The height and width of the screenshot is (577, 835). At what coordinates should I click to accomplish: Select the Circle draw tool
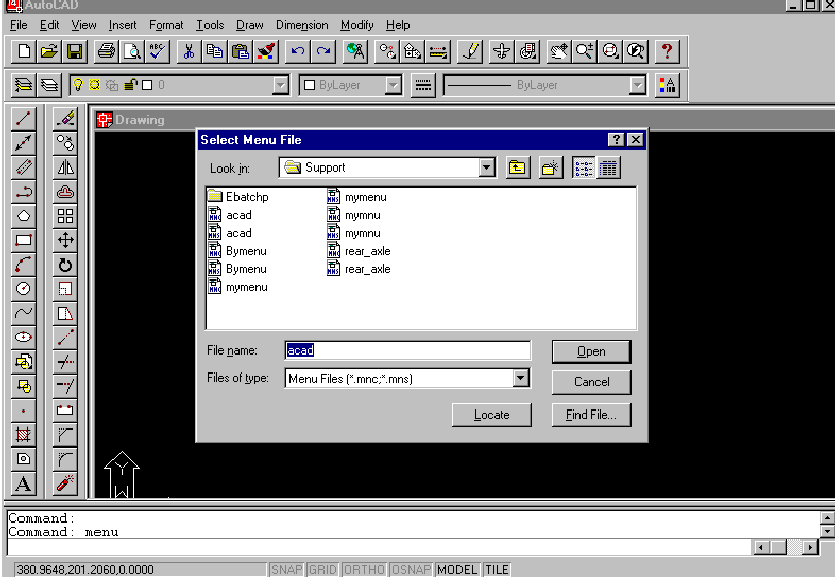point(23,288)
